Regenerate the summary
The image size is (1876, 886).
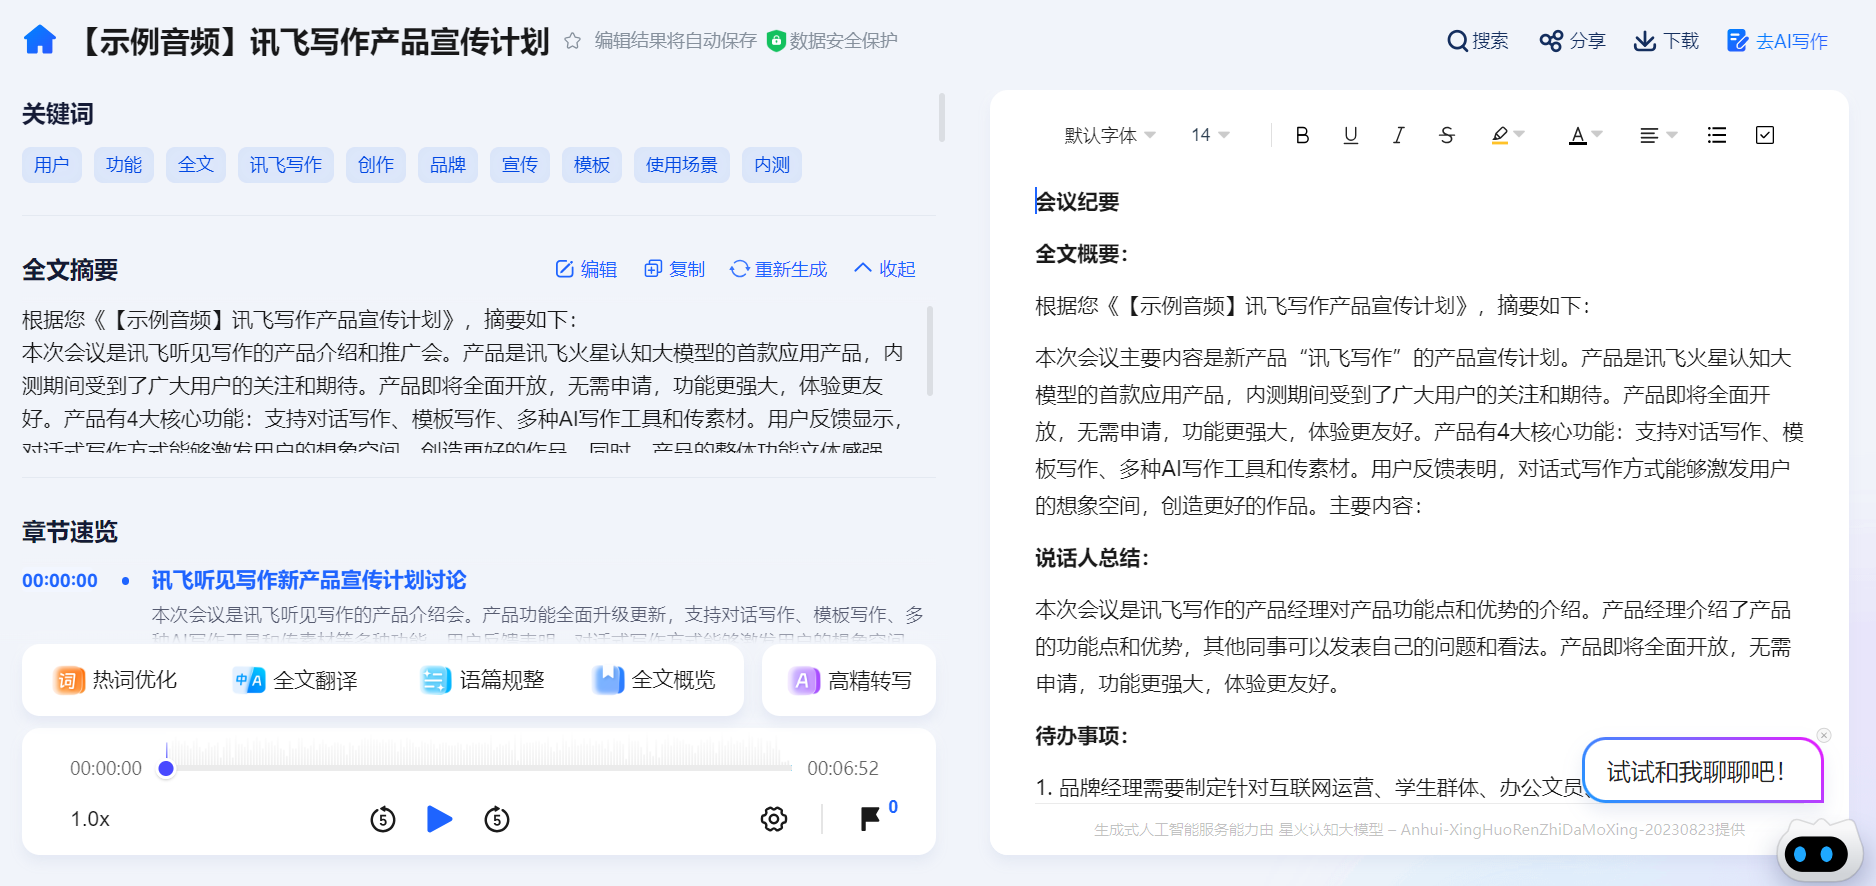[x=778, y=269]
